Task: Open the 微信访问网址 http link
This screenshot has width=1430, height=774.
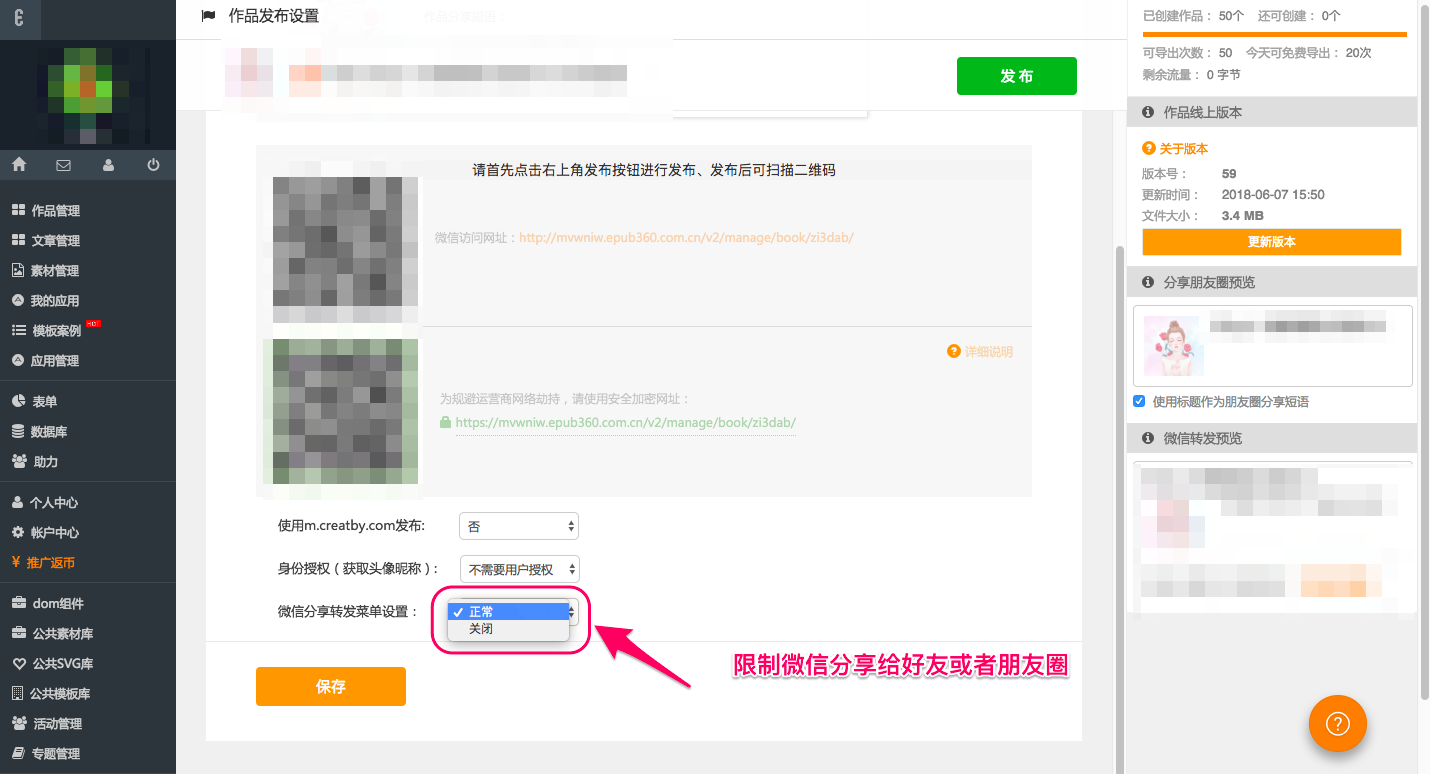Action: click(686, 238)
